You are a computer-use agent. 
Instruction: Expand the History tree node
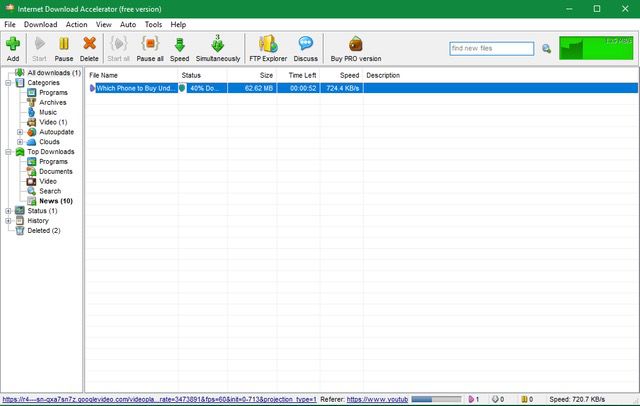coord(8,221)
